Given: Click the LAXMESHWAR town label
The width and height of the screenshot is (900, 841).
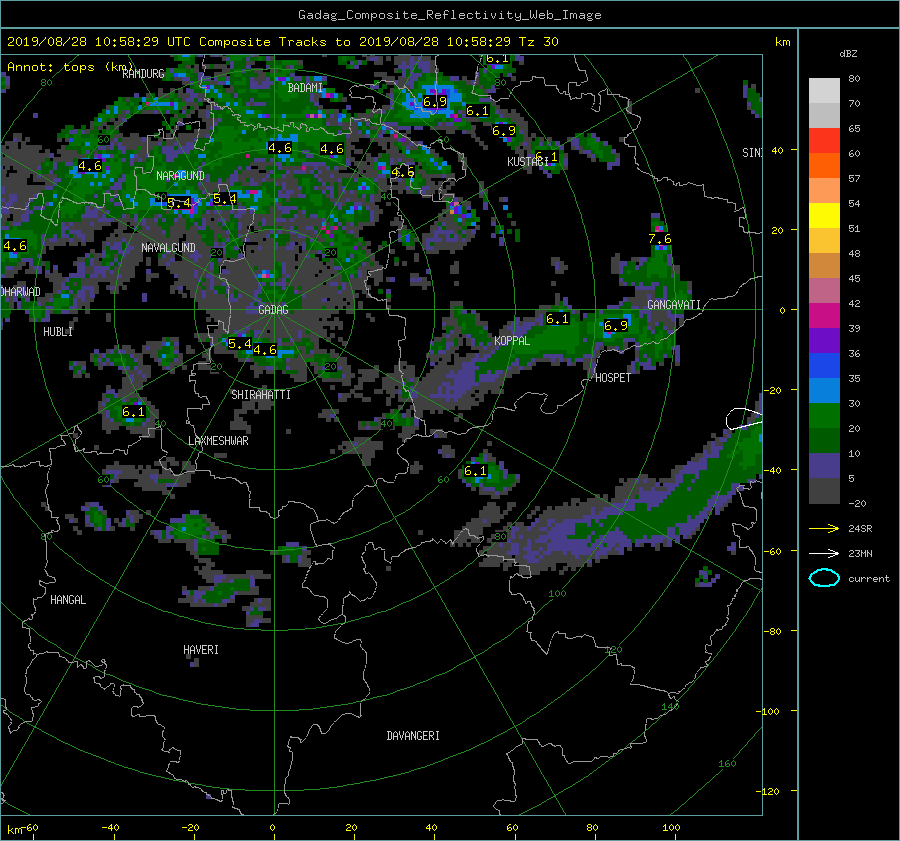Looking at the screenshot, I should (218, 441).
